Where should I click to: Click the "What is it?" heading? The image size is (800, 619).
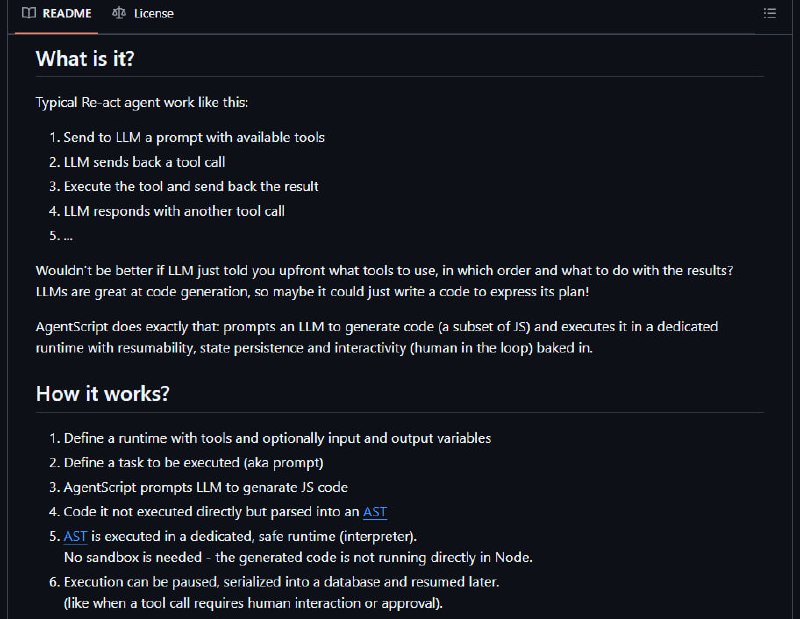coord(85,59)
